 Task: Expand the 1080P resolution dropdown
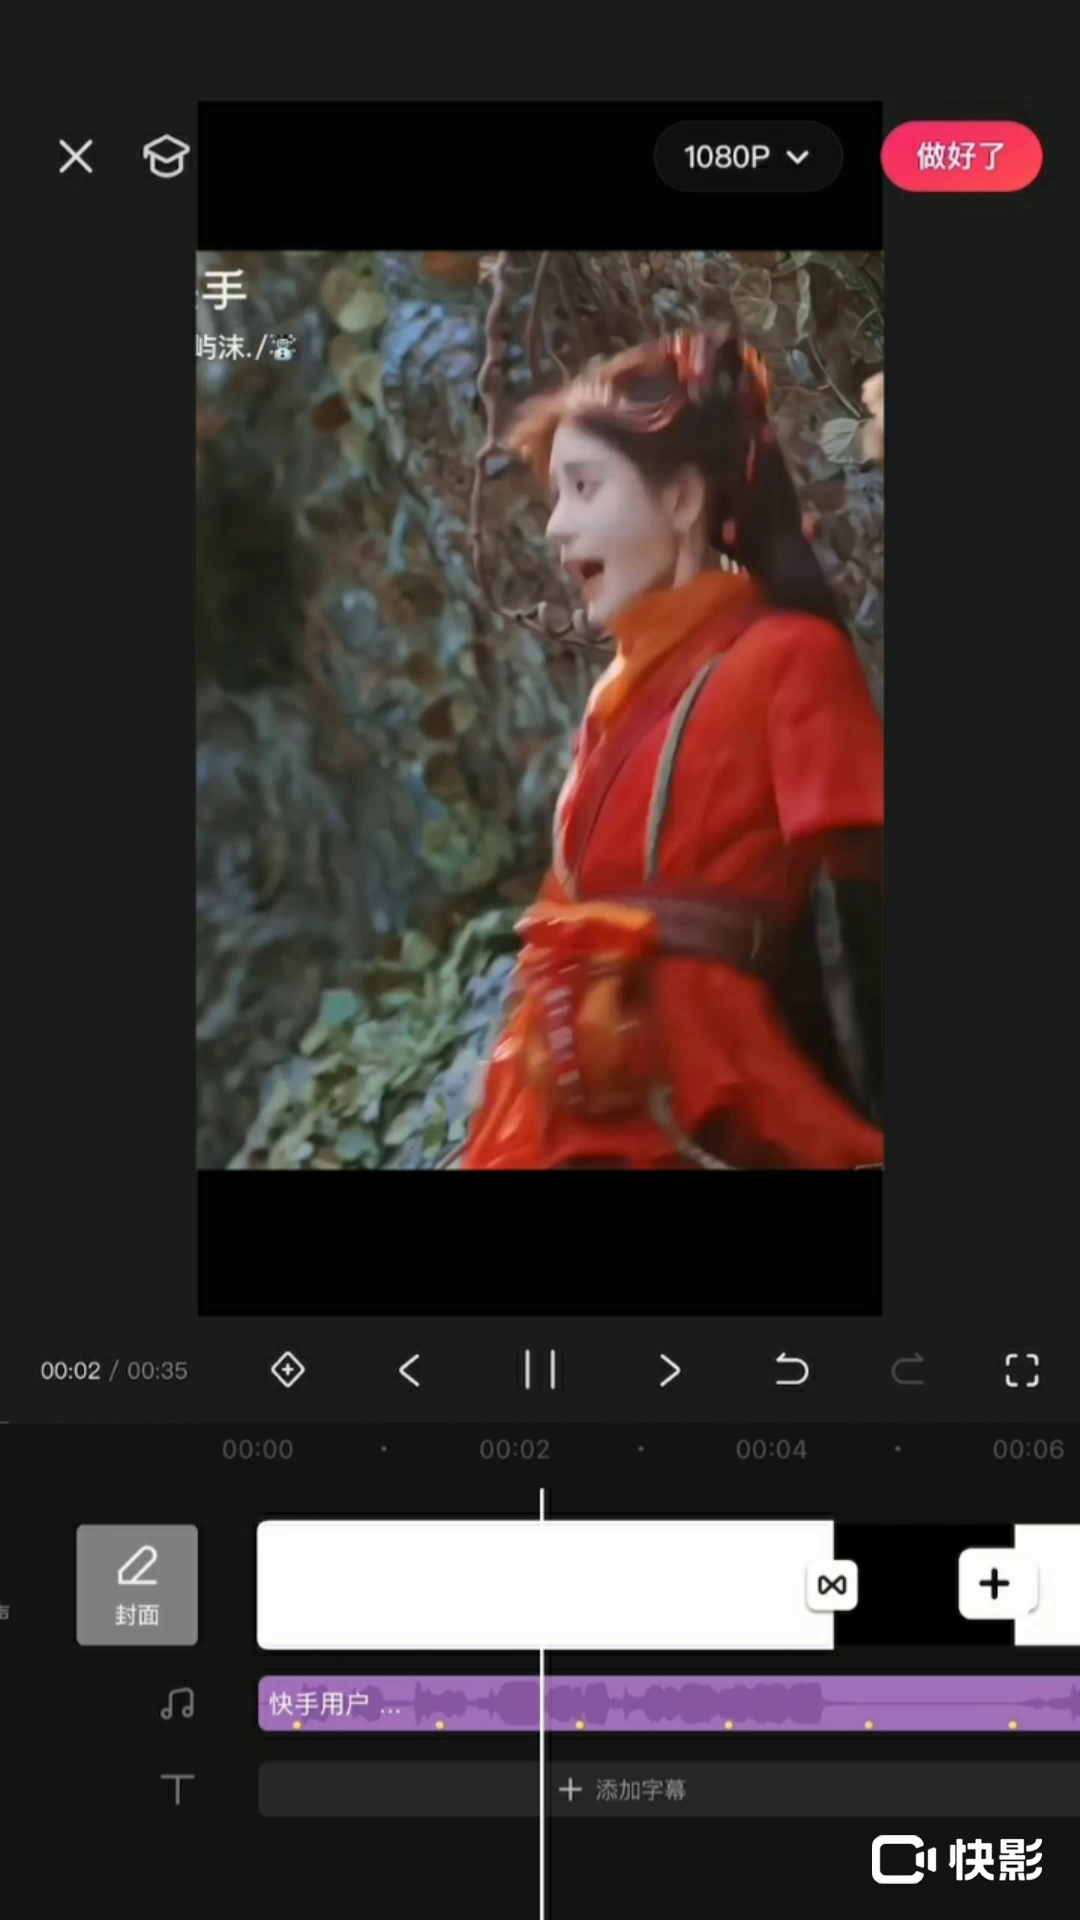click(747, 157)
